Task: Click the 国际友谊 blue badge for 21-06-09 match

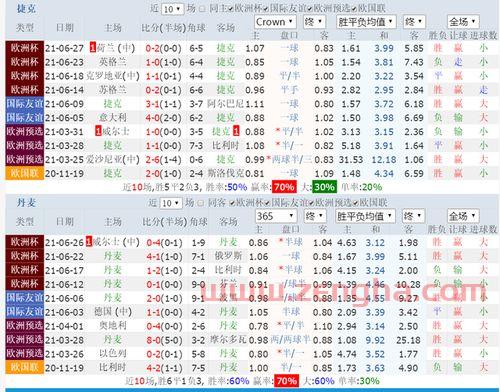Action: 25,104
